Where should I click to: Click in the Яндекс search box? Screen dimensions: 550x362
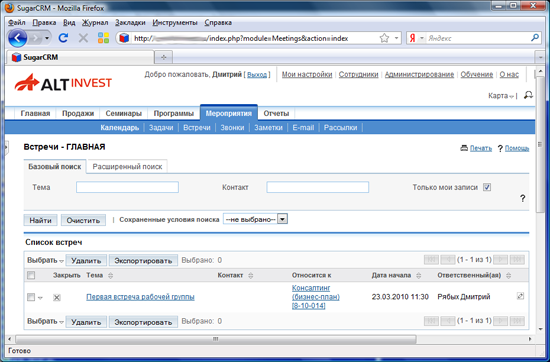pos(478,38)
